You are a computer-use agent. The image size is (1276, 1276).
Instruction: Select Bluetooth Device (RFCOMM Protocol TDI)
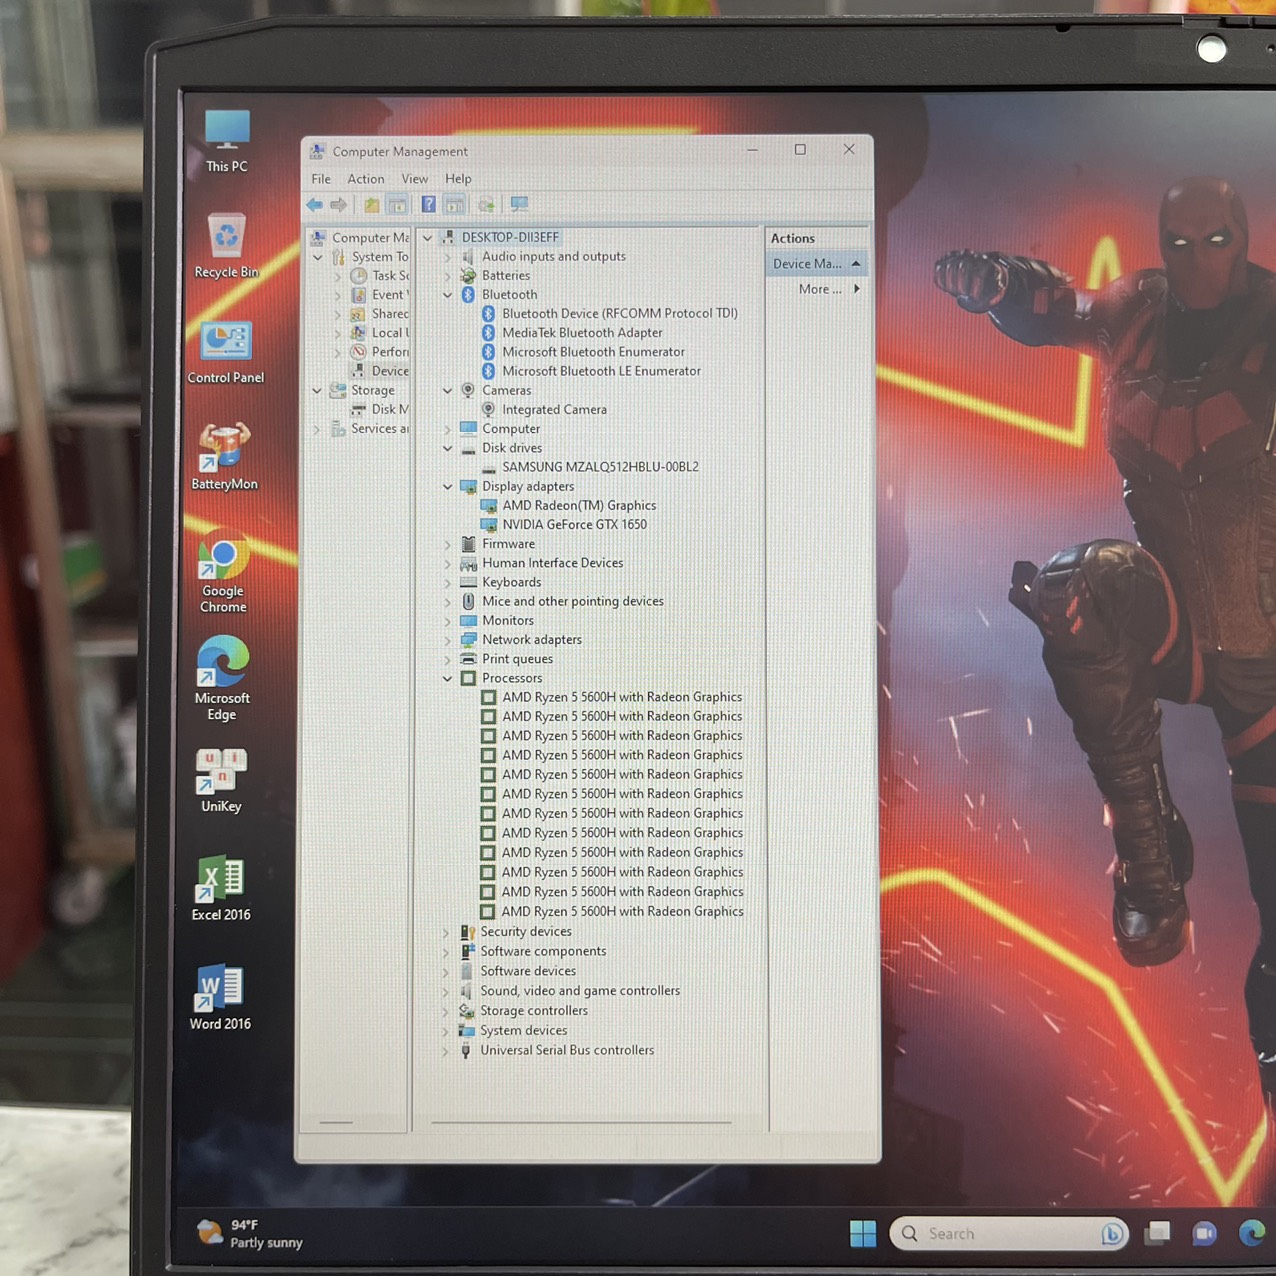tap(620, 314)
